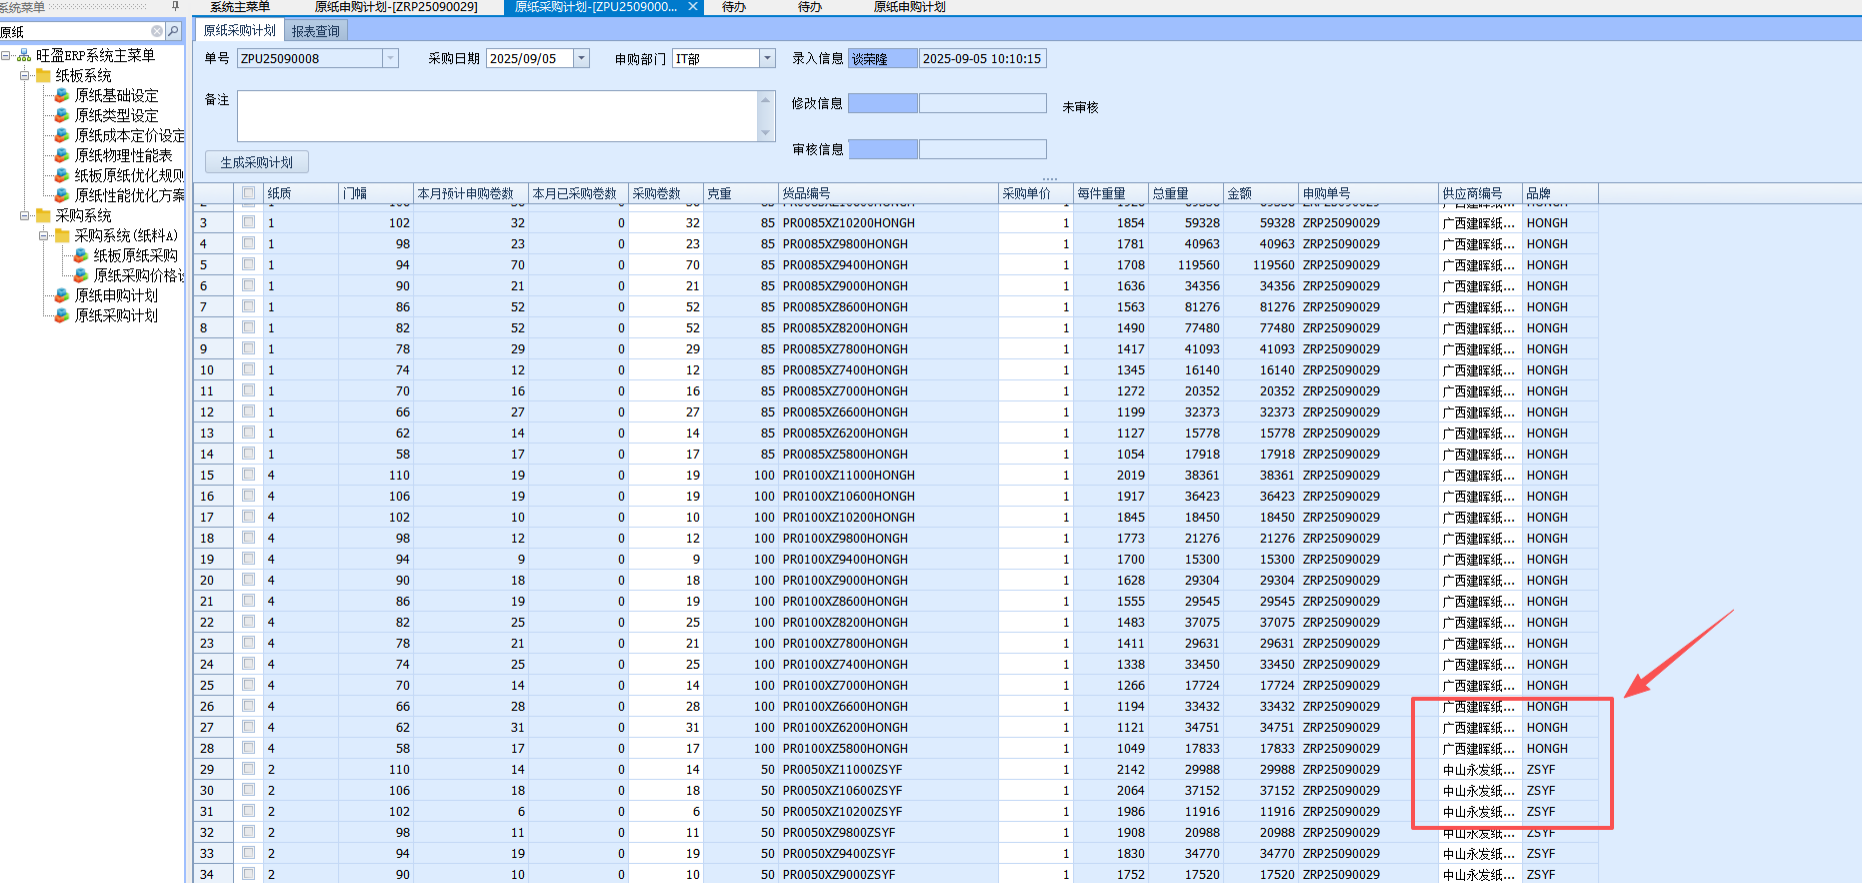This screenshot has width=1862, height=883.
Task: Sort by the 纸质 column header
Action: pos(301,193)
